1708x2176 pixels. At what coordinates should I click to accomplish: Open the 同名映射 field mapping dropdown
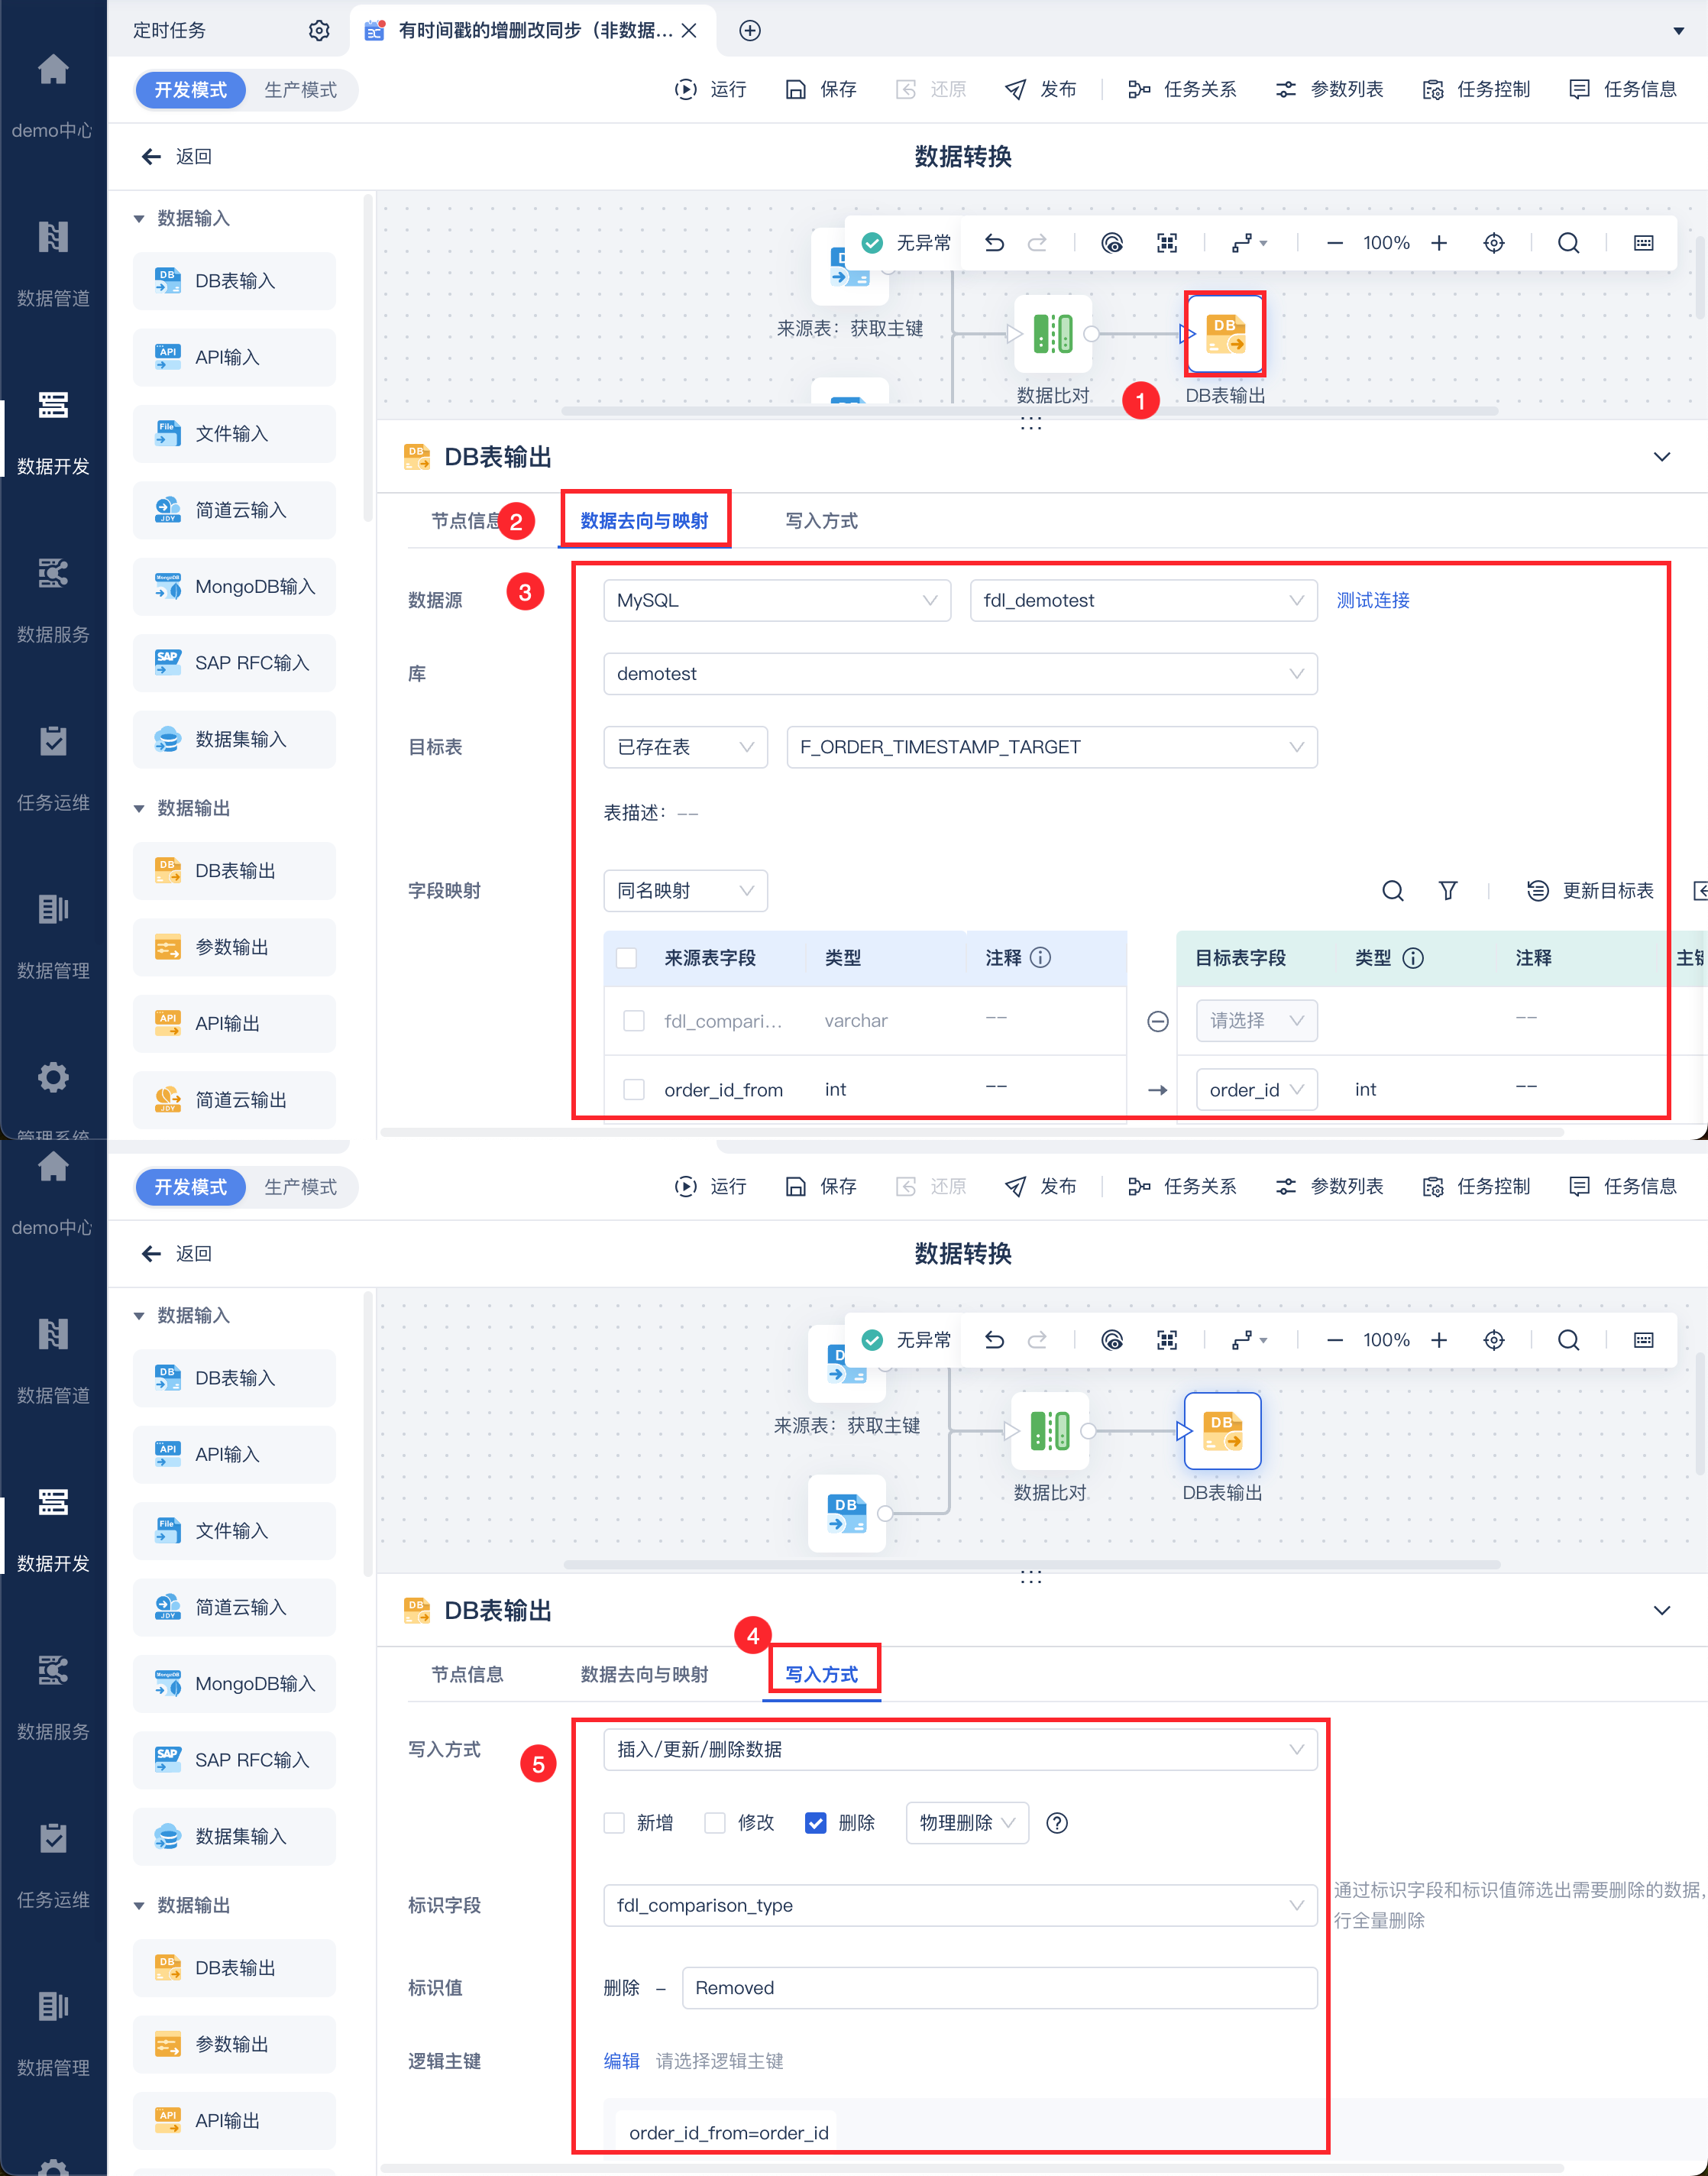[x=685, y=890]
